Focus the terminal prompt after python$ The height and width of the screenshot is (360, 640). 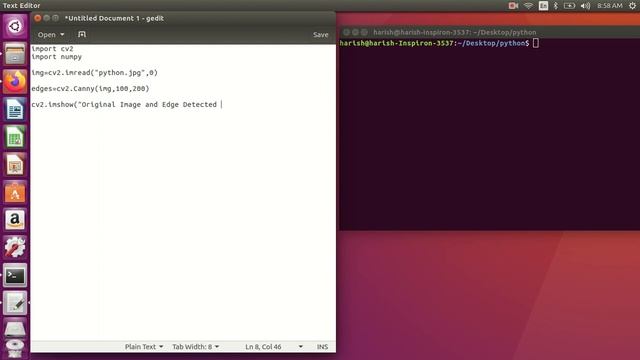[536, 43]
